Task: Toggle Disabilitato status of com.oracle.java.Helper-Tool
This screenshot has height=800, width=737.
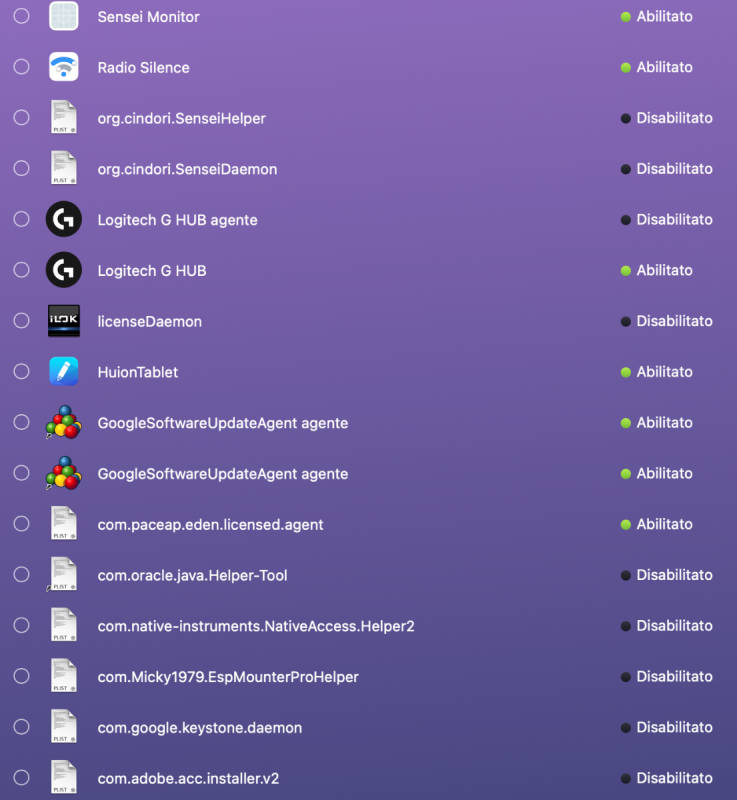Action: pyautogui.click(x=667, y=574)
